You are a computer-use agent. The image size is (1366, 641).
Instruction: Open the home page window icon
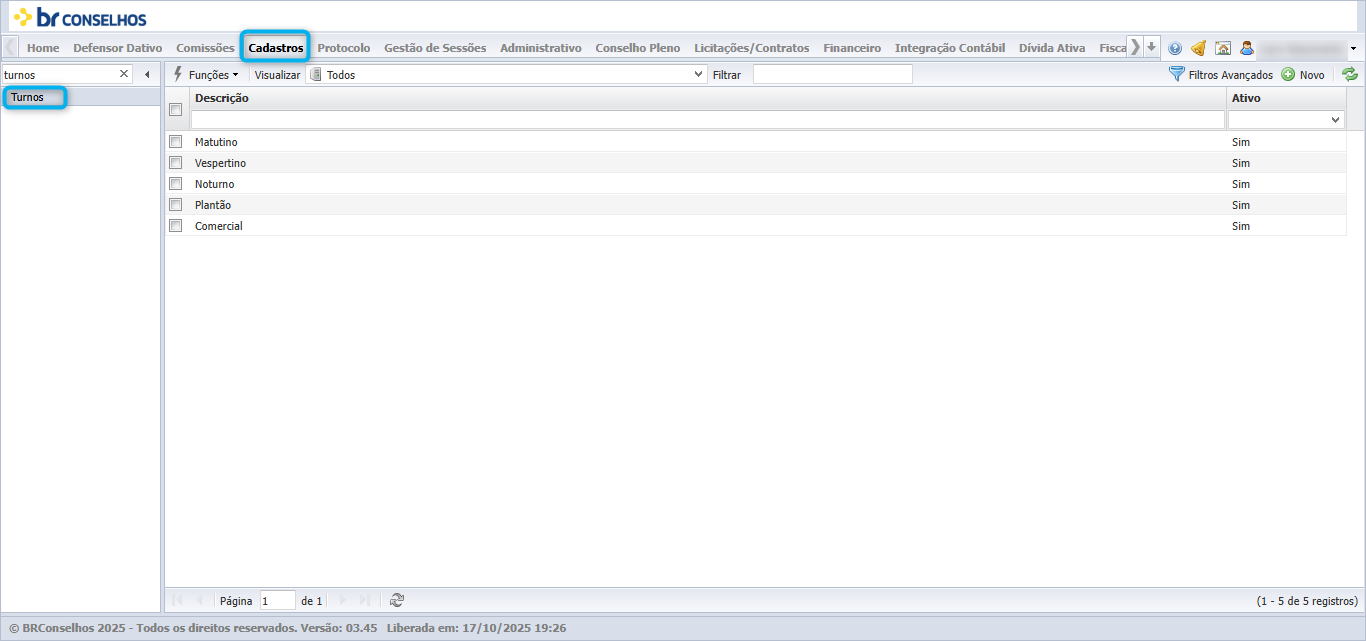point(1222,48)
